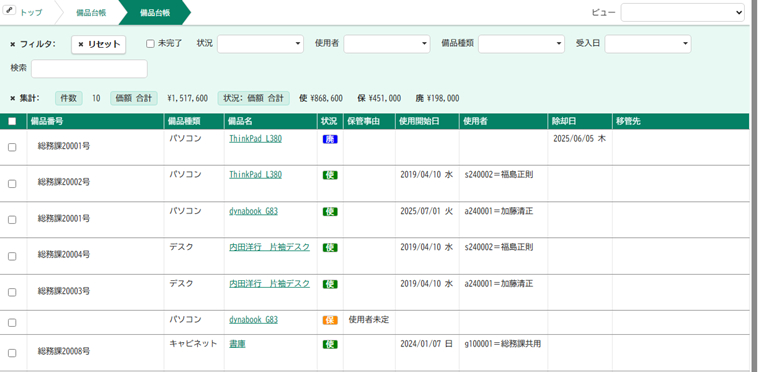Click the orange 保 status badge
Screen dimensions: 759x372
click(330, 320)
